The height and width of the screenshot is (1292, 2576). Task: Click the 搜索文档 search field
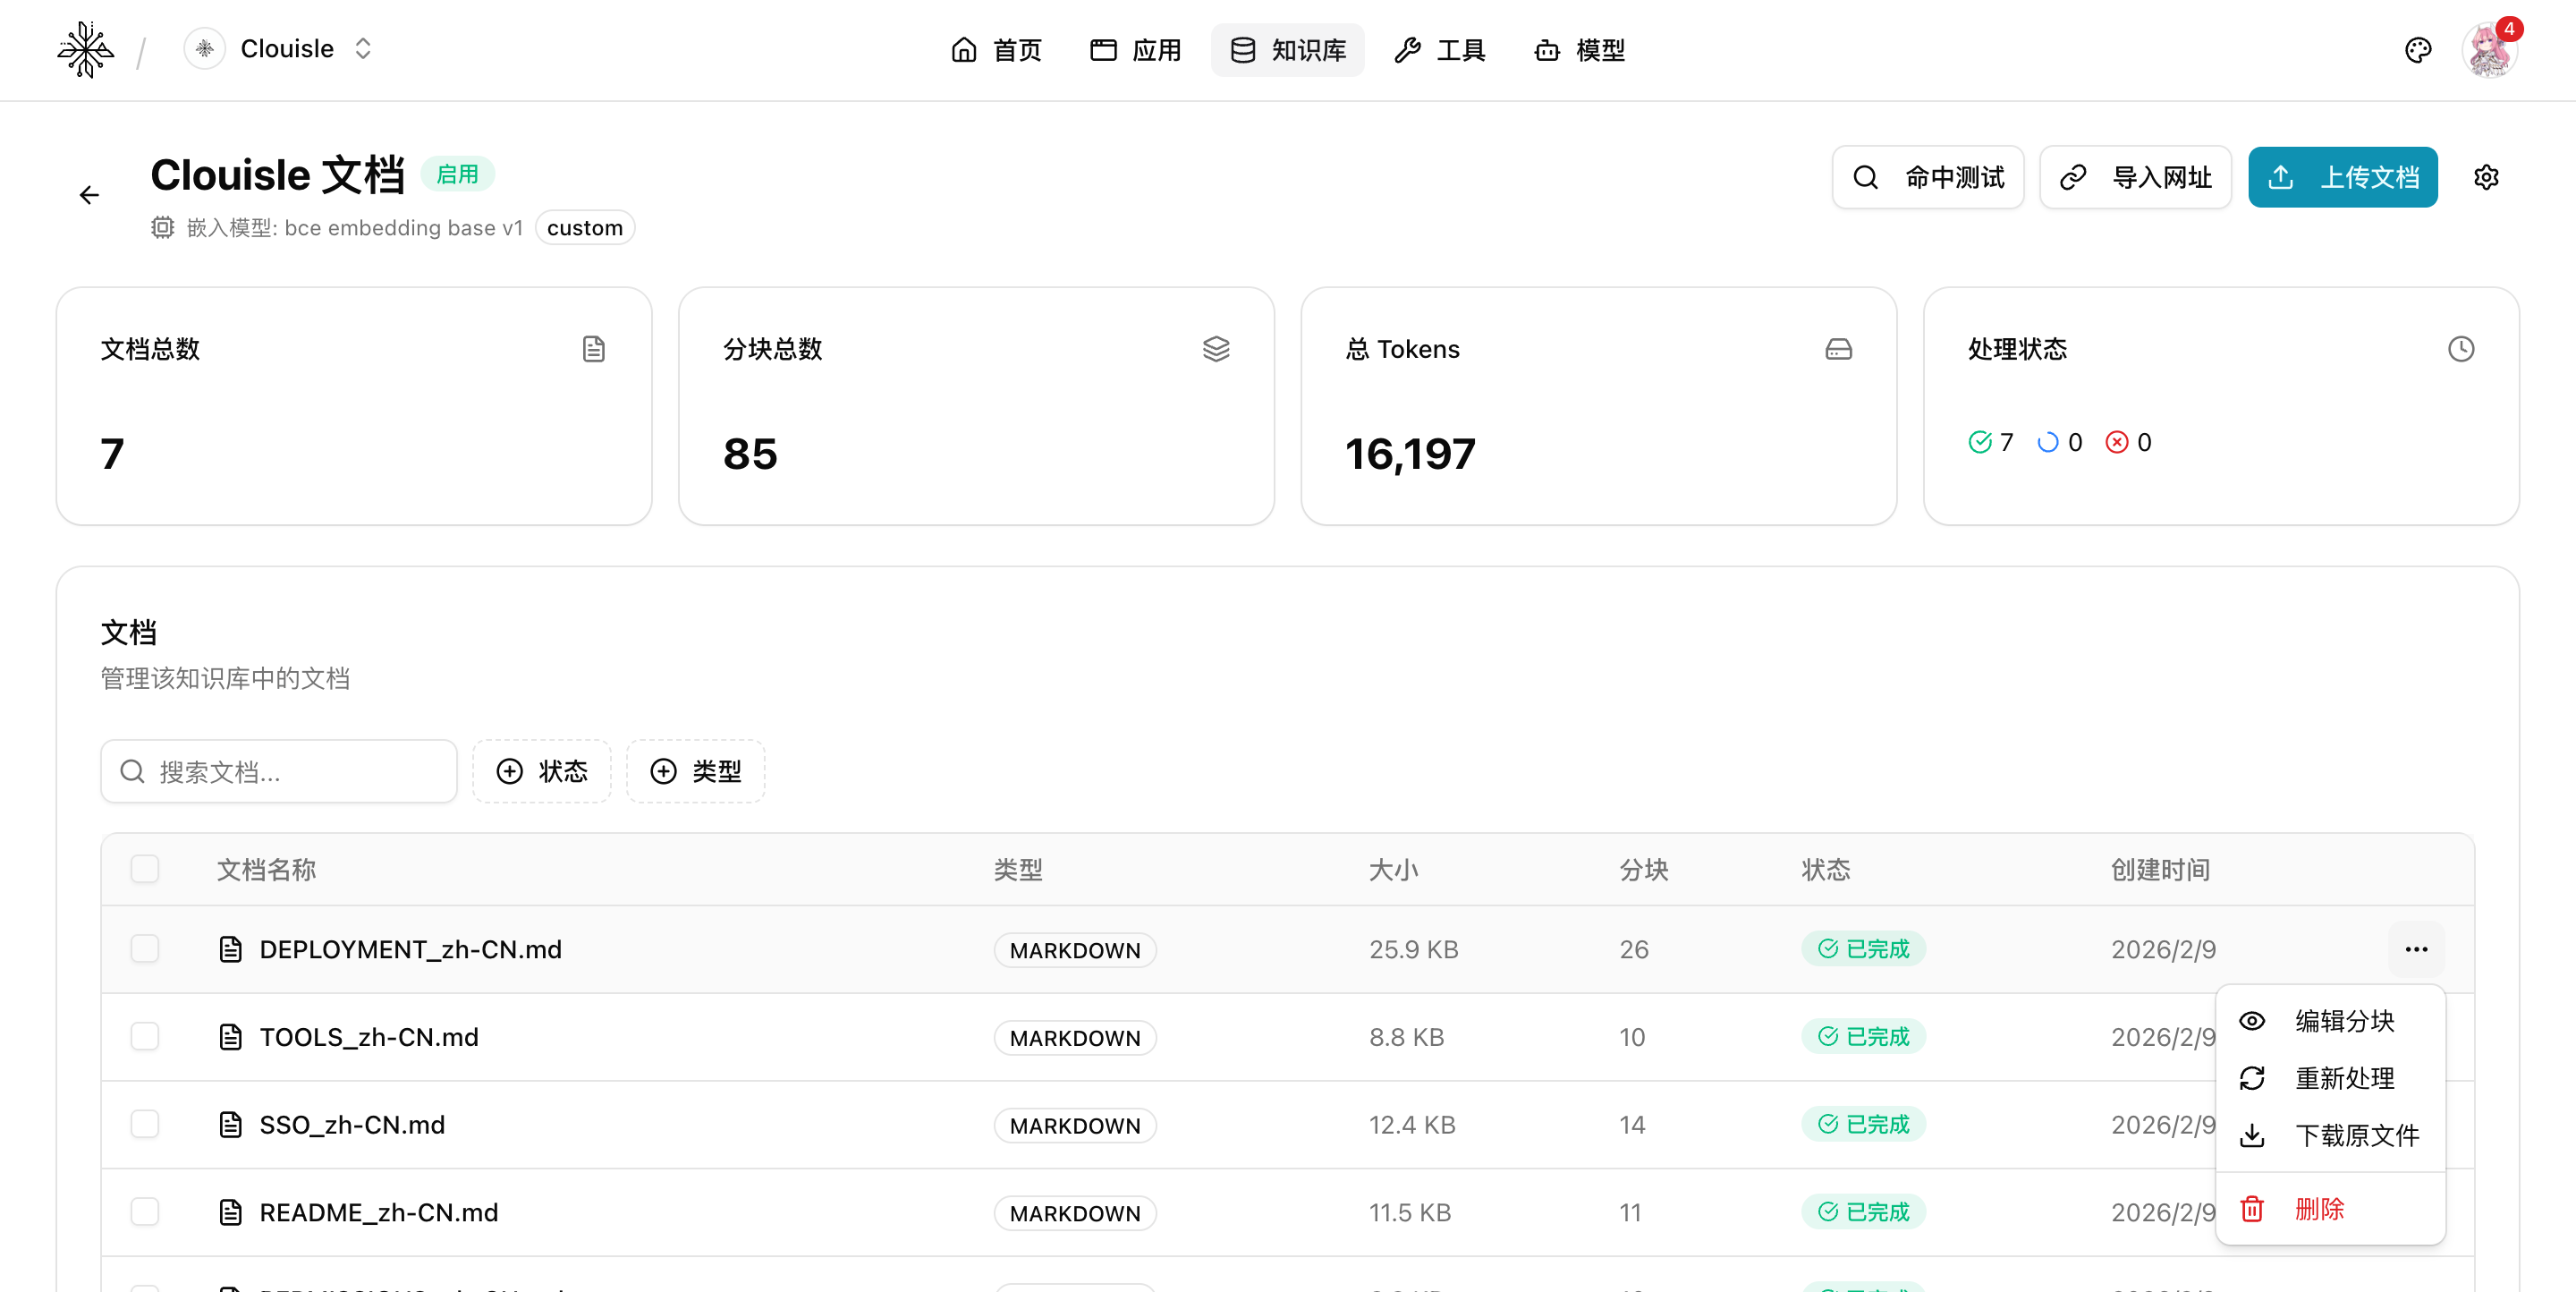click(x=290, y=771)
